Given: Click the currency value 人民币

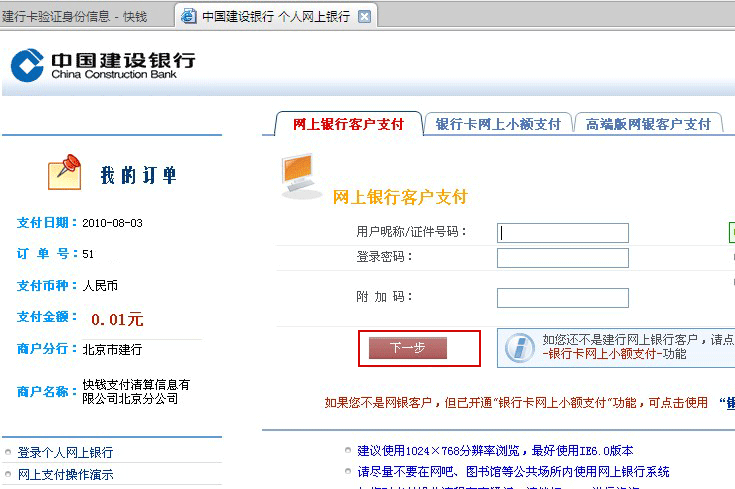Looking at the screenshot, I should [100, 286].
